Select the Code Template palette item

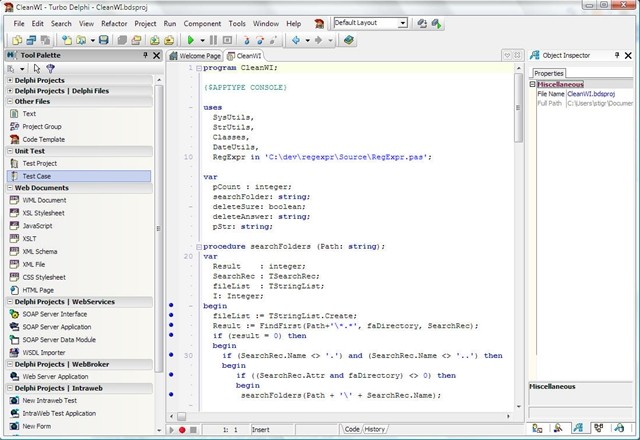coord(42,140)
